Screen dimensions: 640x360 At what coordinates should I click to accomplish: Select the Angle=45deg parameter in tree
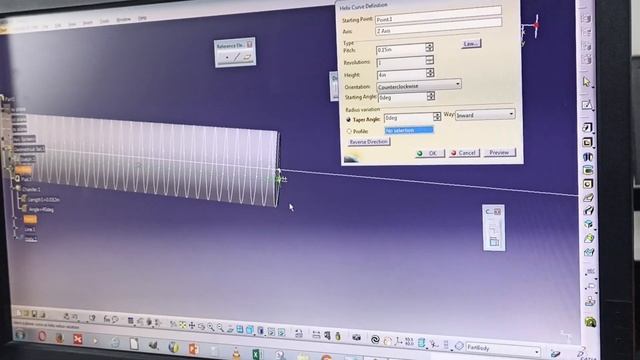[x=37, y=210]
